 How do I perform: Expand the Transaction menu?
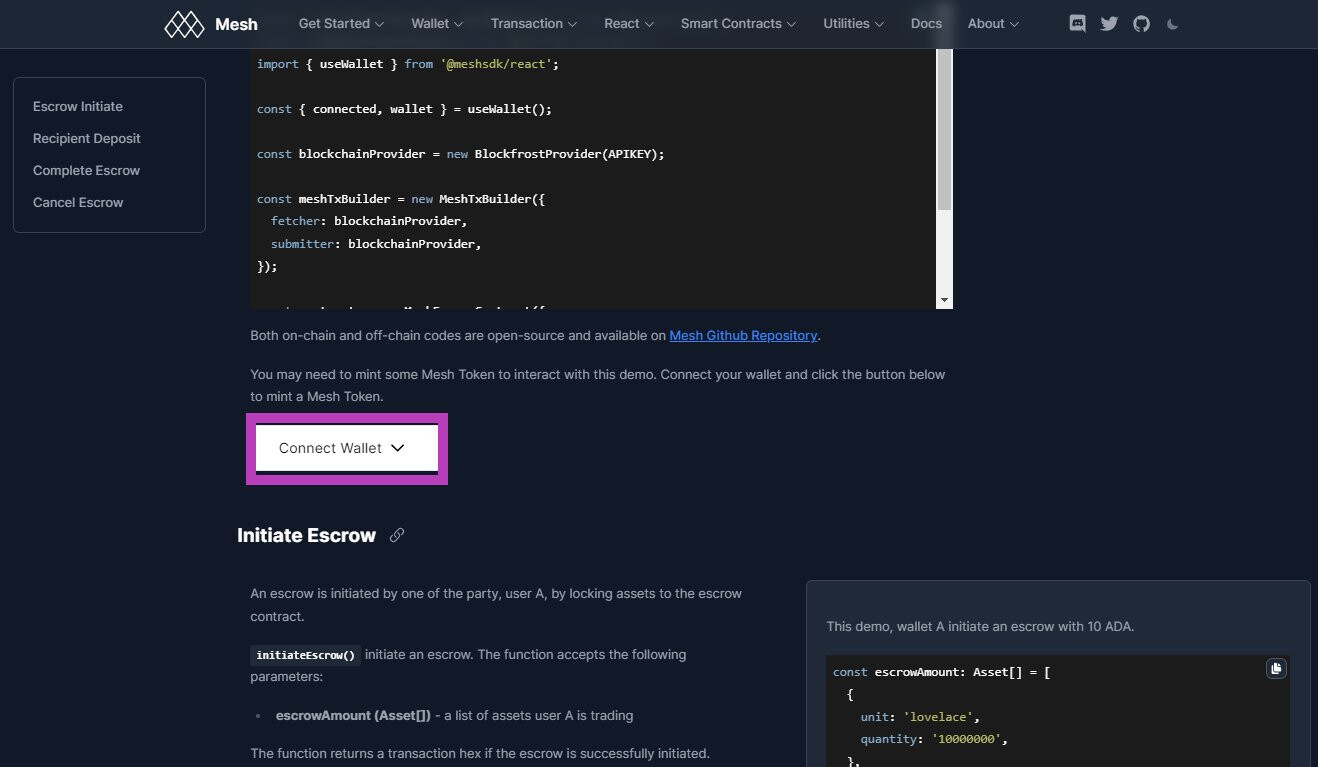coord(534,24)
